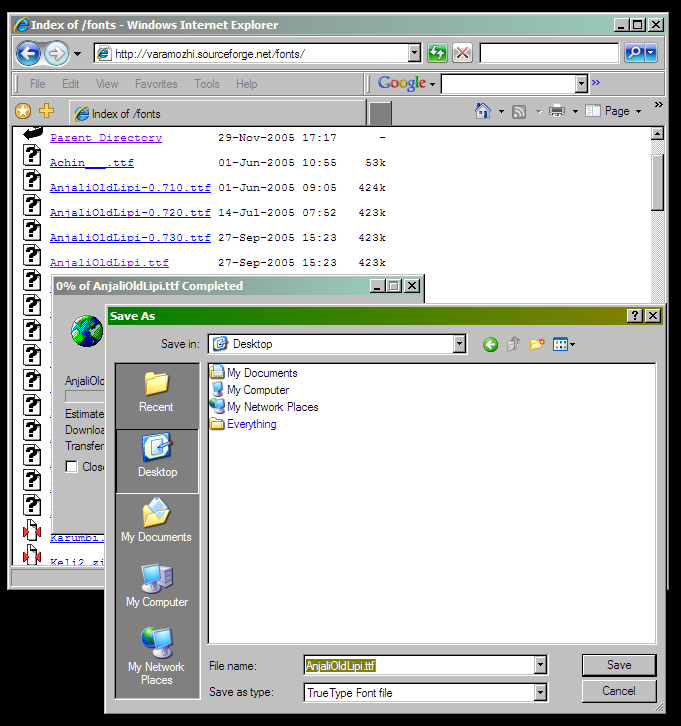Select My Computer in the places sidebar

point(157,585)
